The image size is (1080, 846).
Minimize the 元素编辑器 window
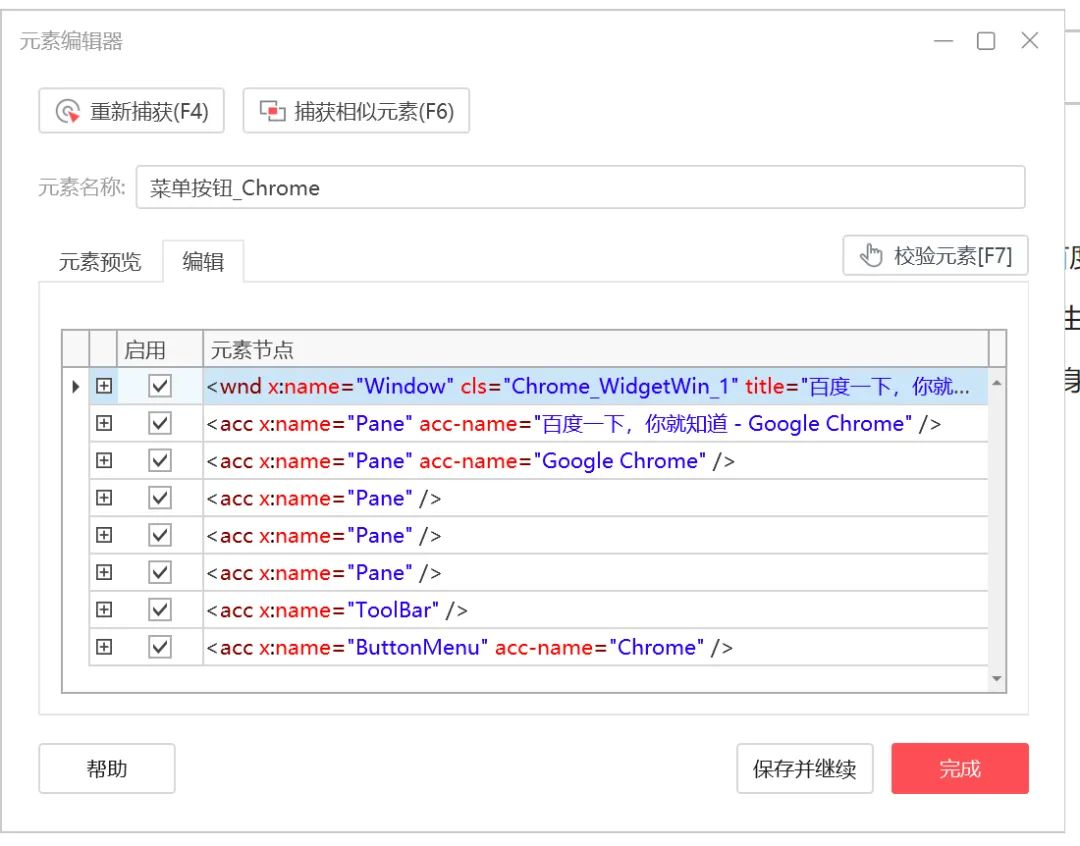click(943, 41)
